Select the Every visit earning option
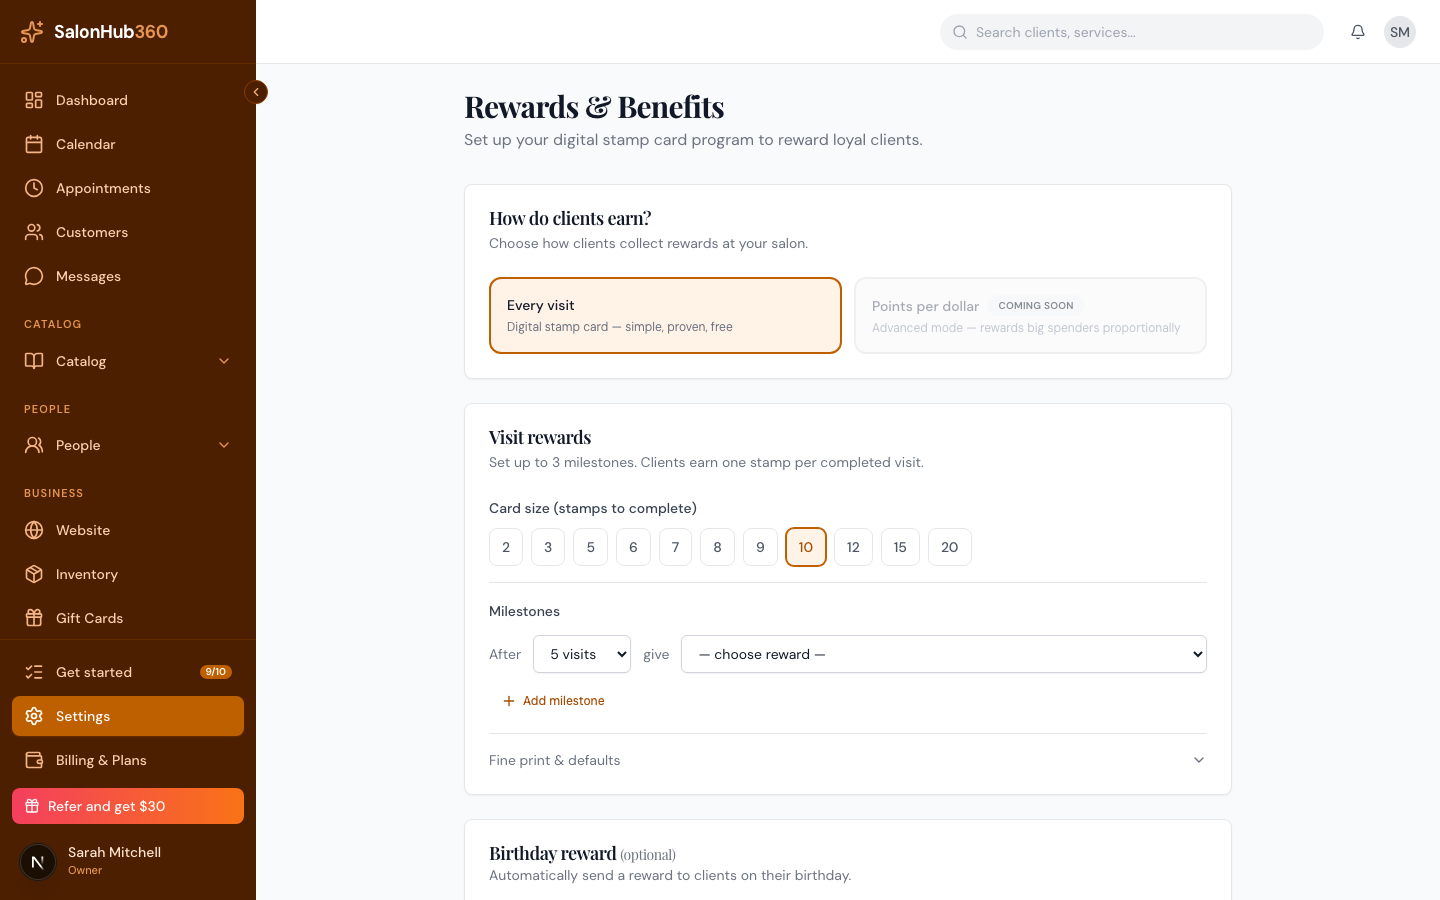Viewport: 1440px width, 900px height. point(665,316)
